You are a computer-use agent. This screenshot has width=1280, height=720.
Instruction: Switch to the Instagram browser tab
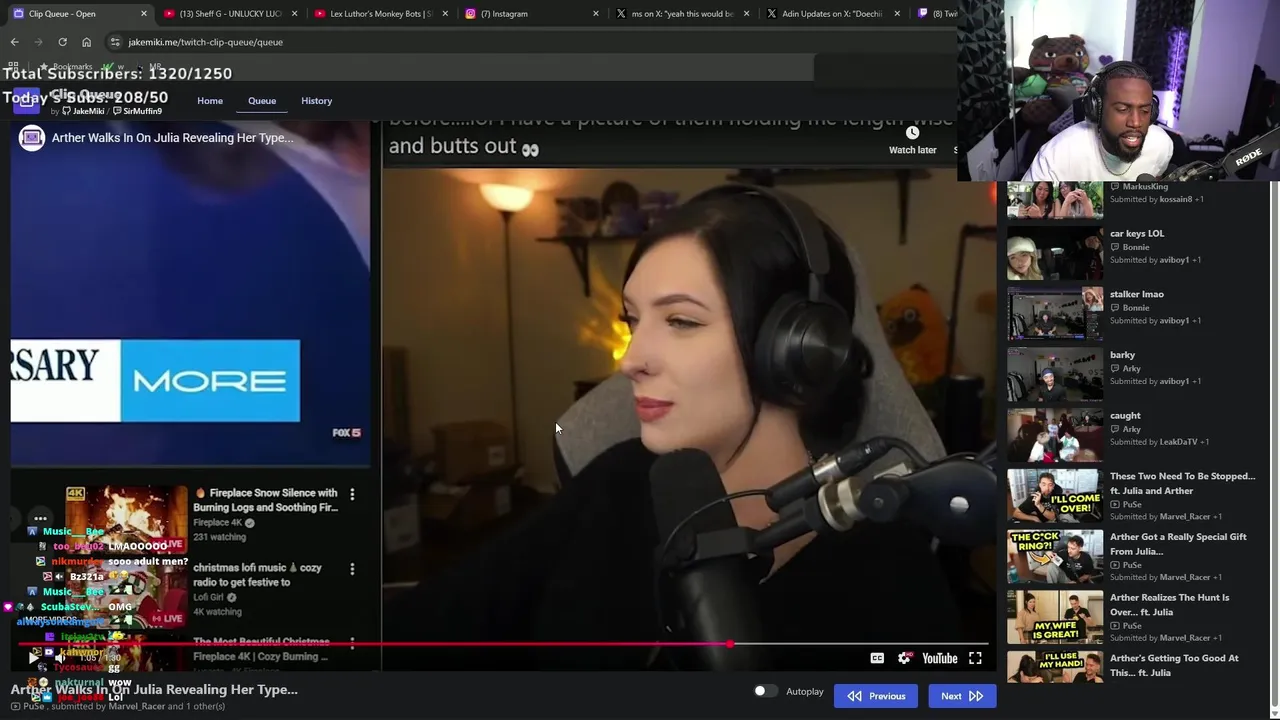(530, 14)
